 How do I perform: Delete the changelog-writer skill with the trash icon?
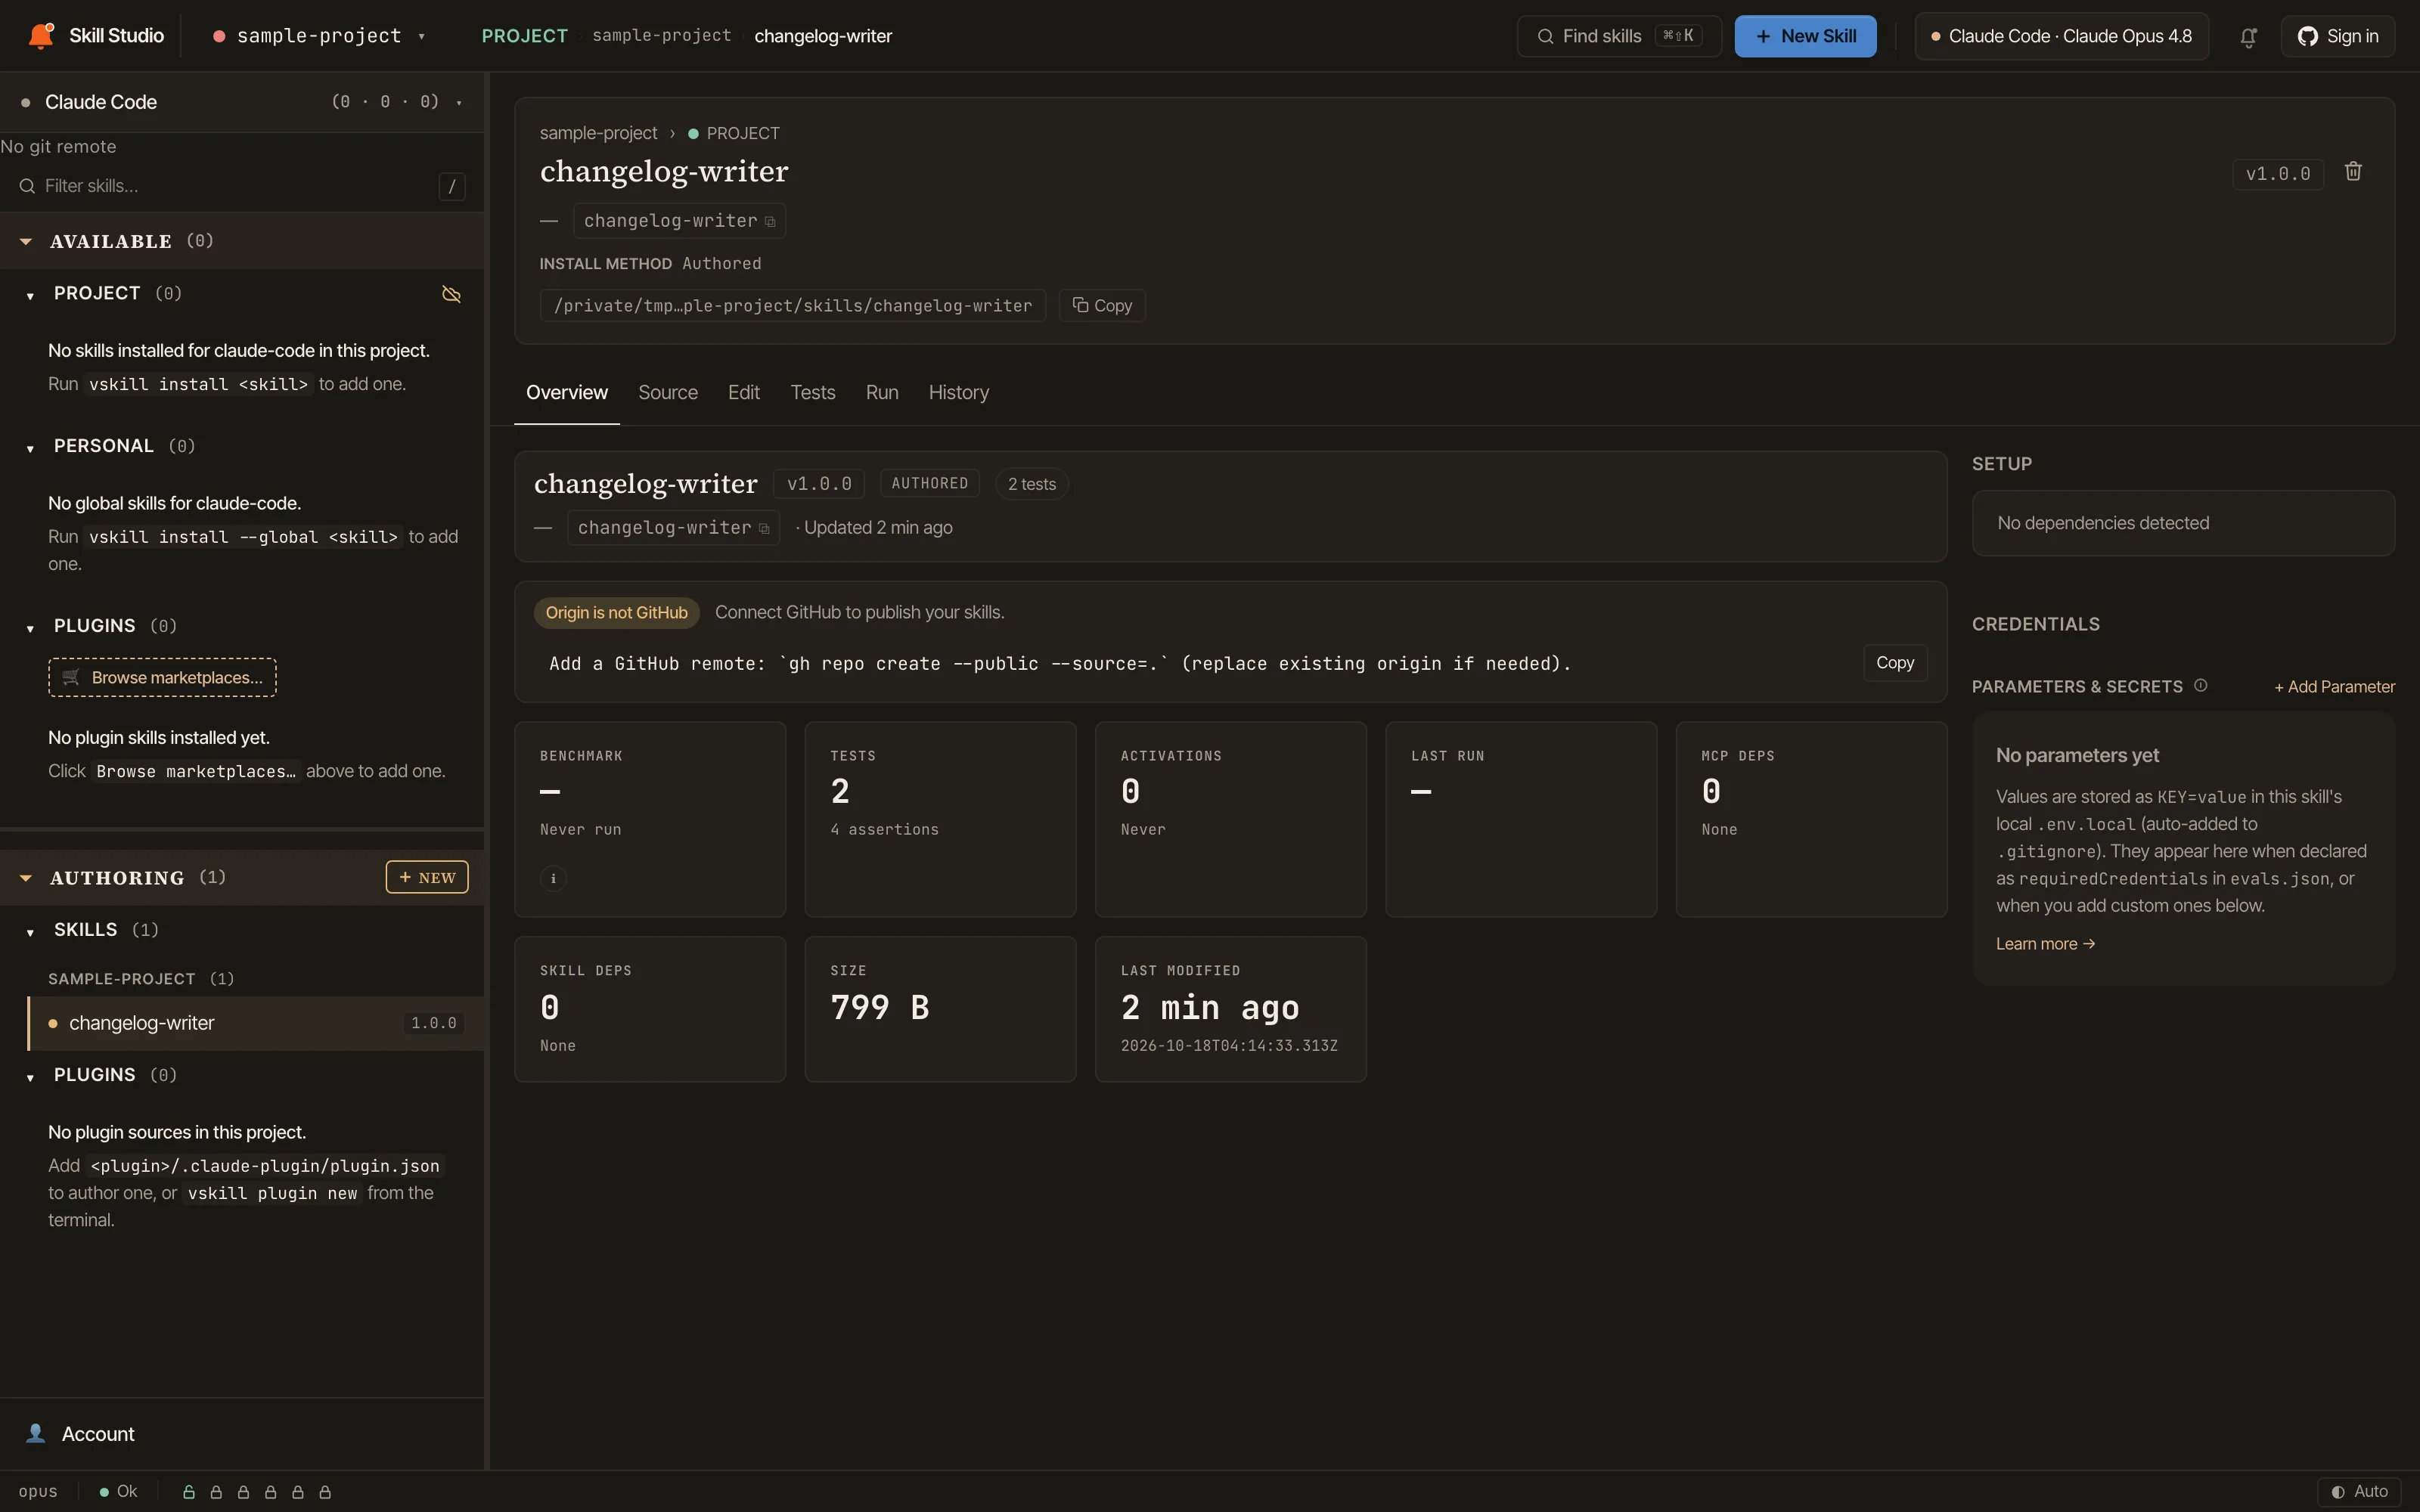(2353, 172)
